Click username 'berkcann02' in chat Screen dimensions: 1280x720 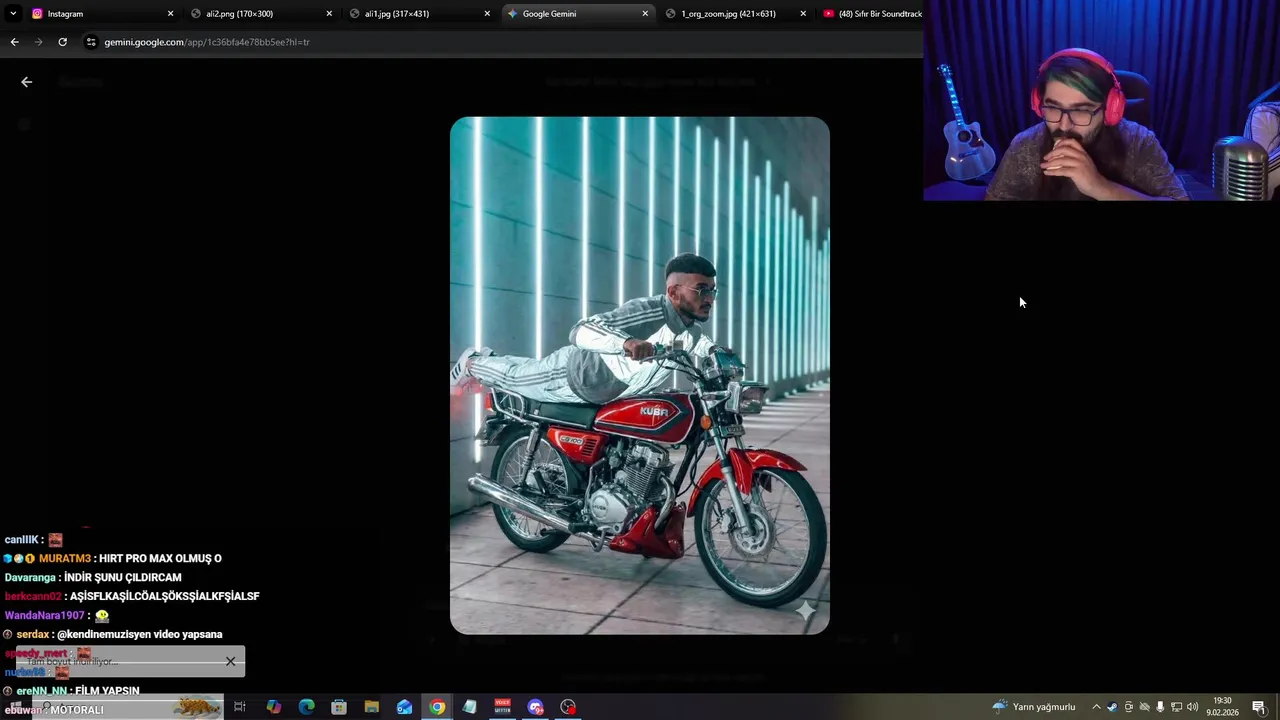click(x=33, y=596)
